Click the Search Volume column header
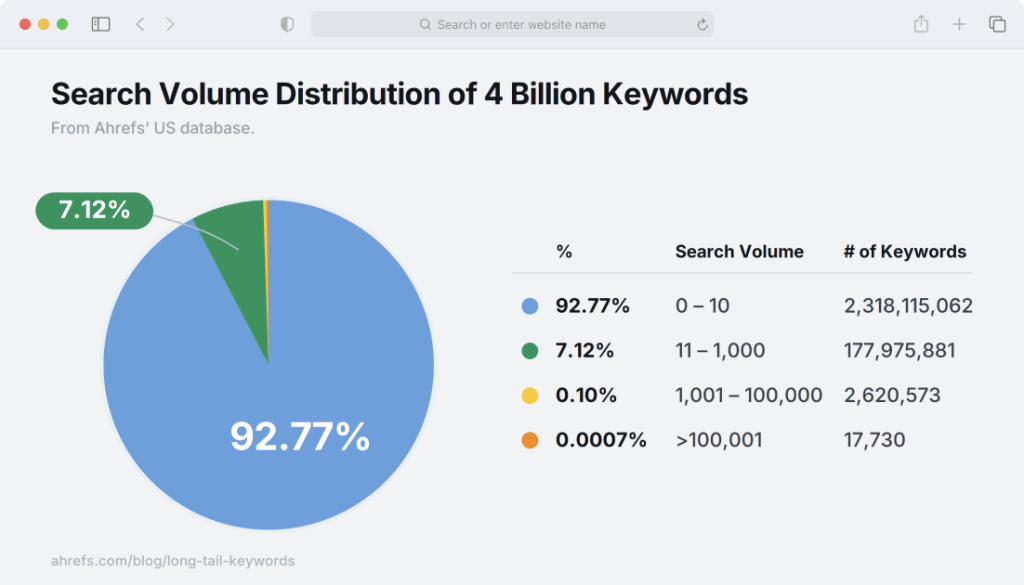 [739, 251]
